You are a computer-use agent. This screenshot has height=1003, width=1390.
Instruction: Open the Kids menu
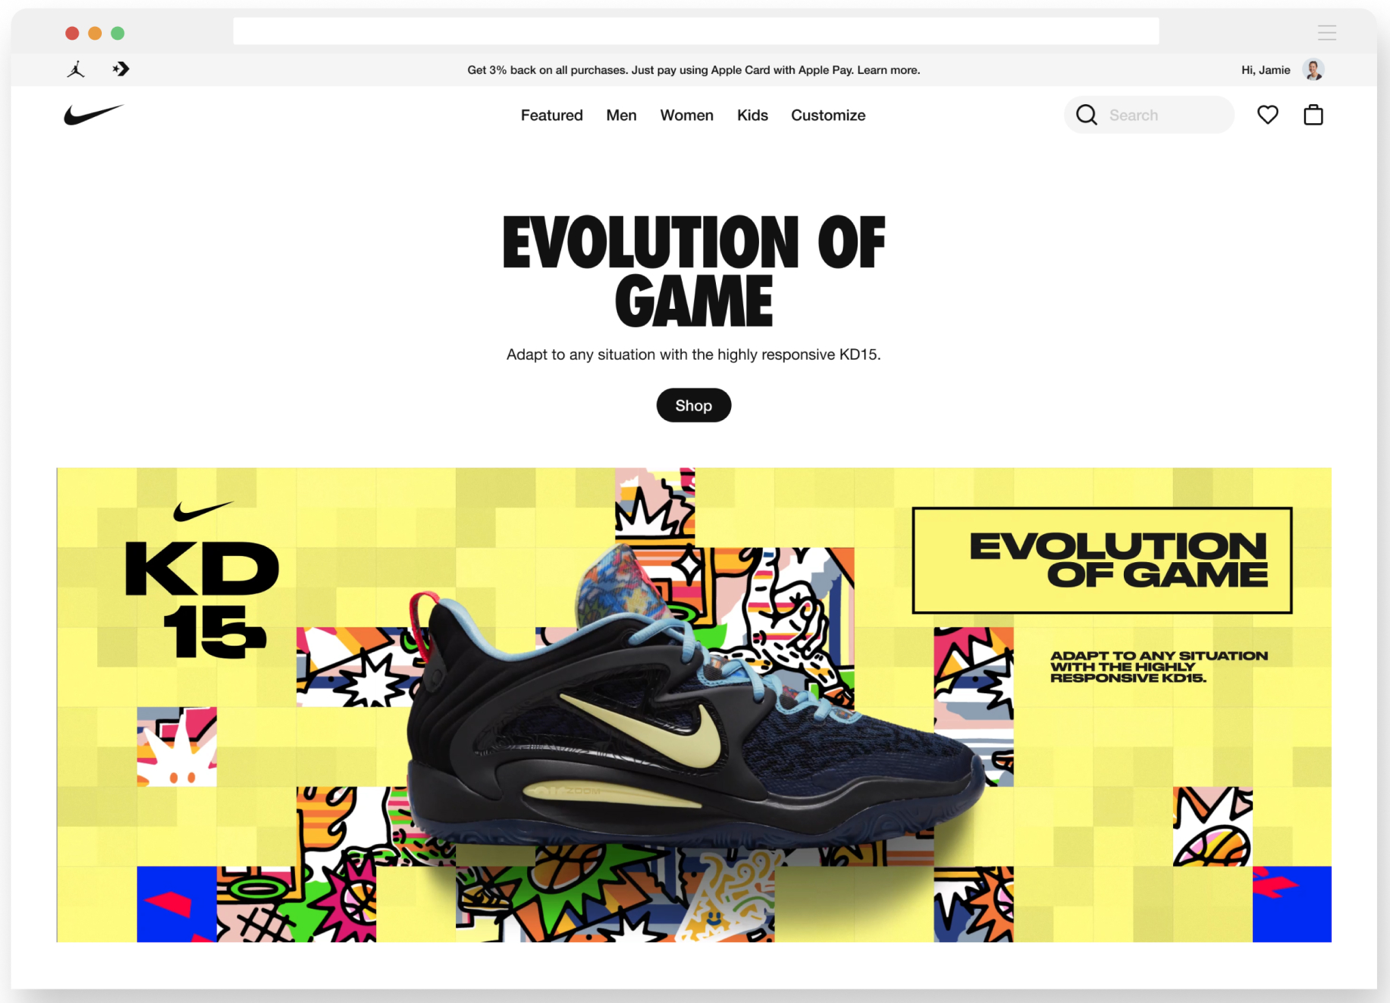tap(752, 115)
